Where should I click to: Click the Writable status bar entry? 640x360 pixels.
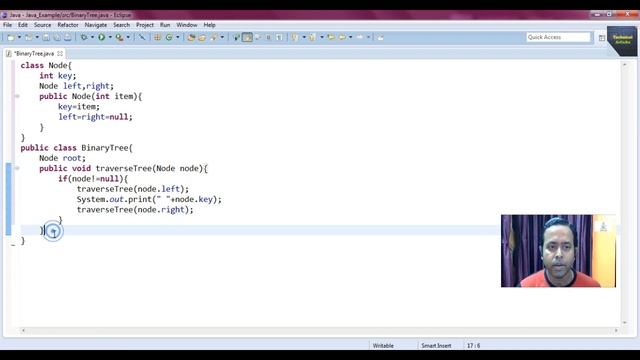383,346
